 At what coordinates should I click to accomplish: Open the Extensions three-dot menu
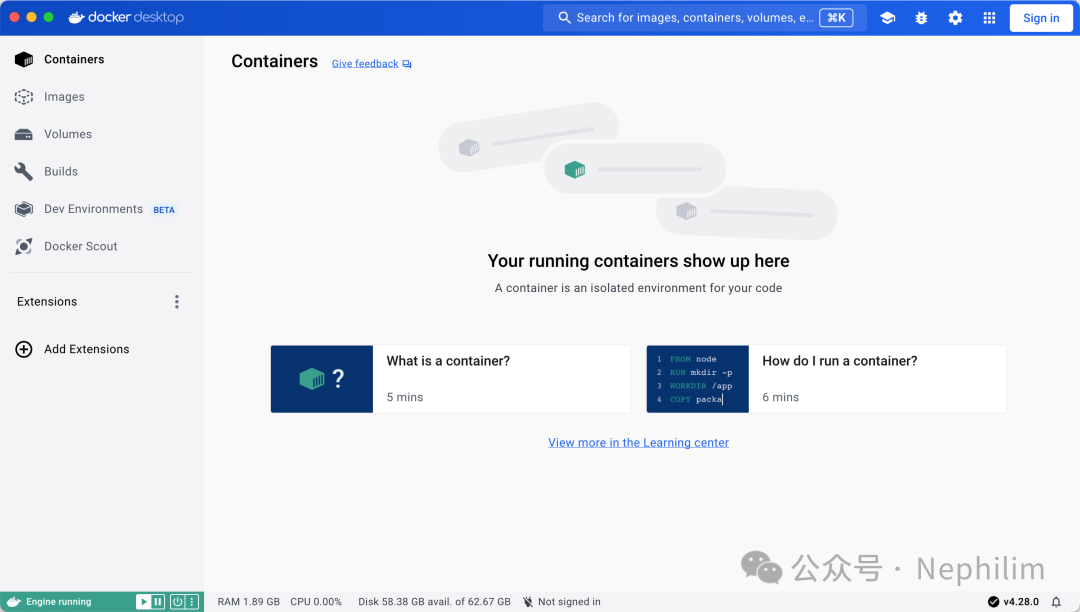click(177, 302)
